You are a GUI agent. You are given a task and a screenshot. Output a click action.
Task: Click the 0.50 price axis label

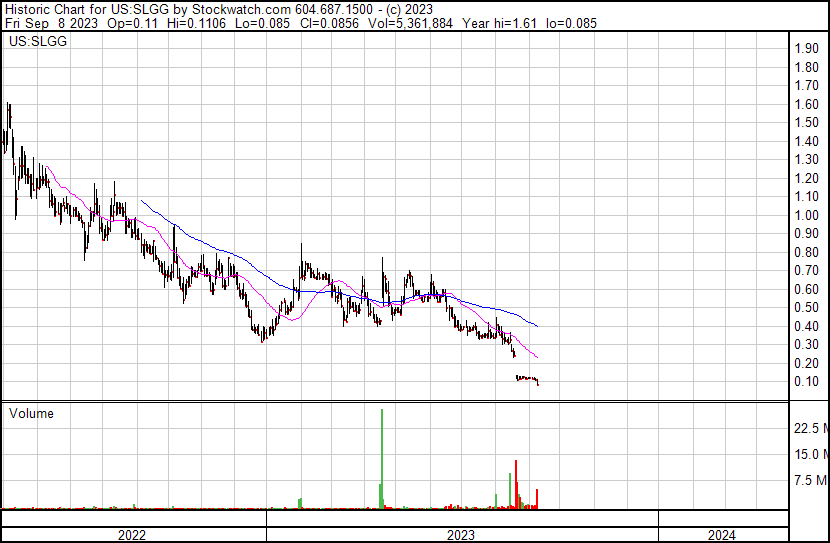pos(806,308)
